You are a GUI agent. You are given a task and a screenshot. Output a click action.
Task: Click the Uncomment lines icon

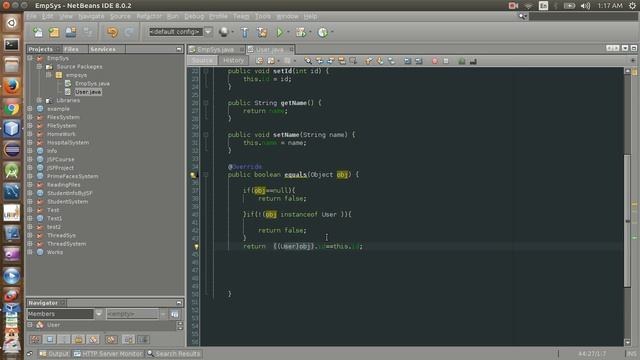pyautogui.click(x=473, y=61)
